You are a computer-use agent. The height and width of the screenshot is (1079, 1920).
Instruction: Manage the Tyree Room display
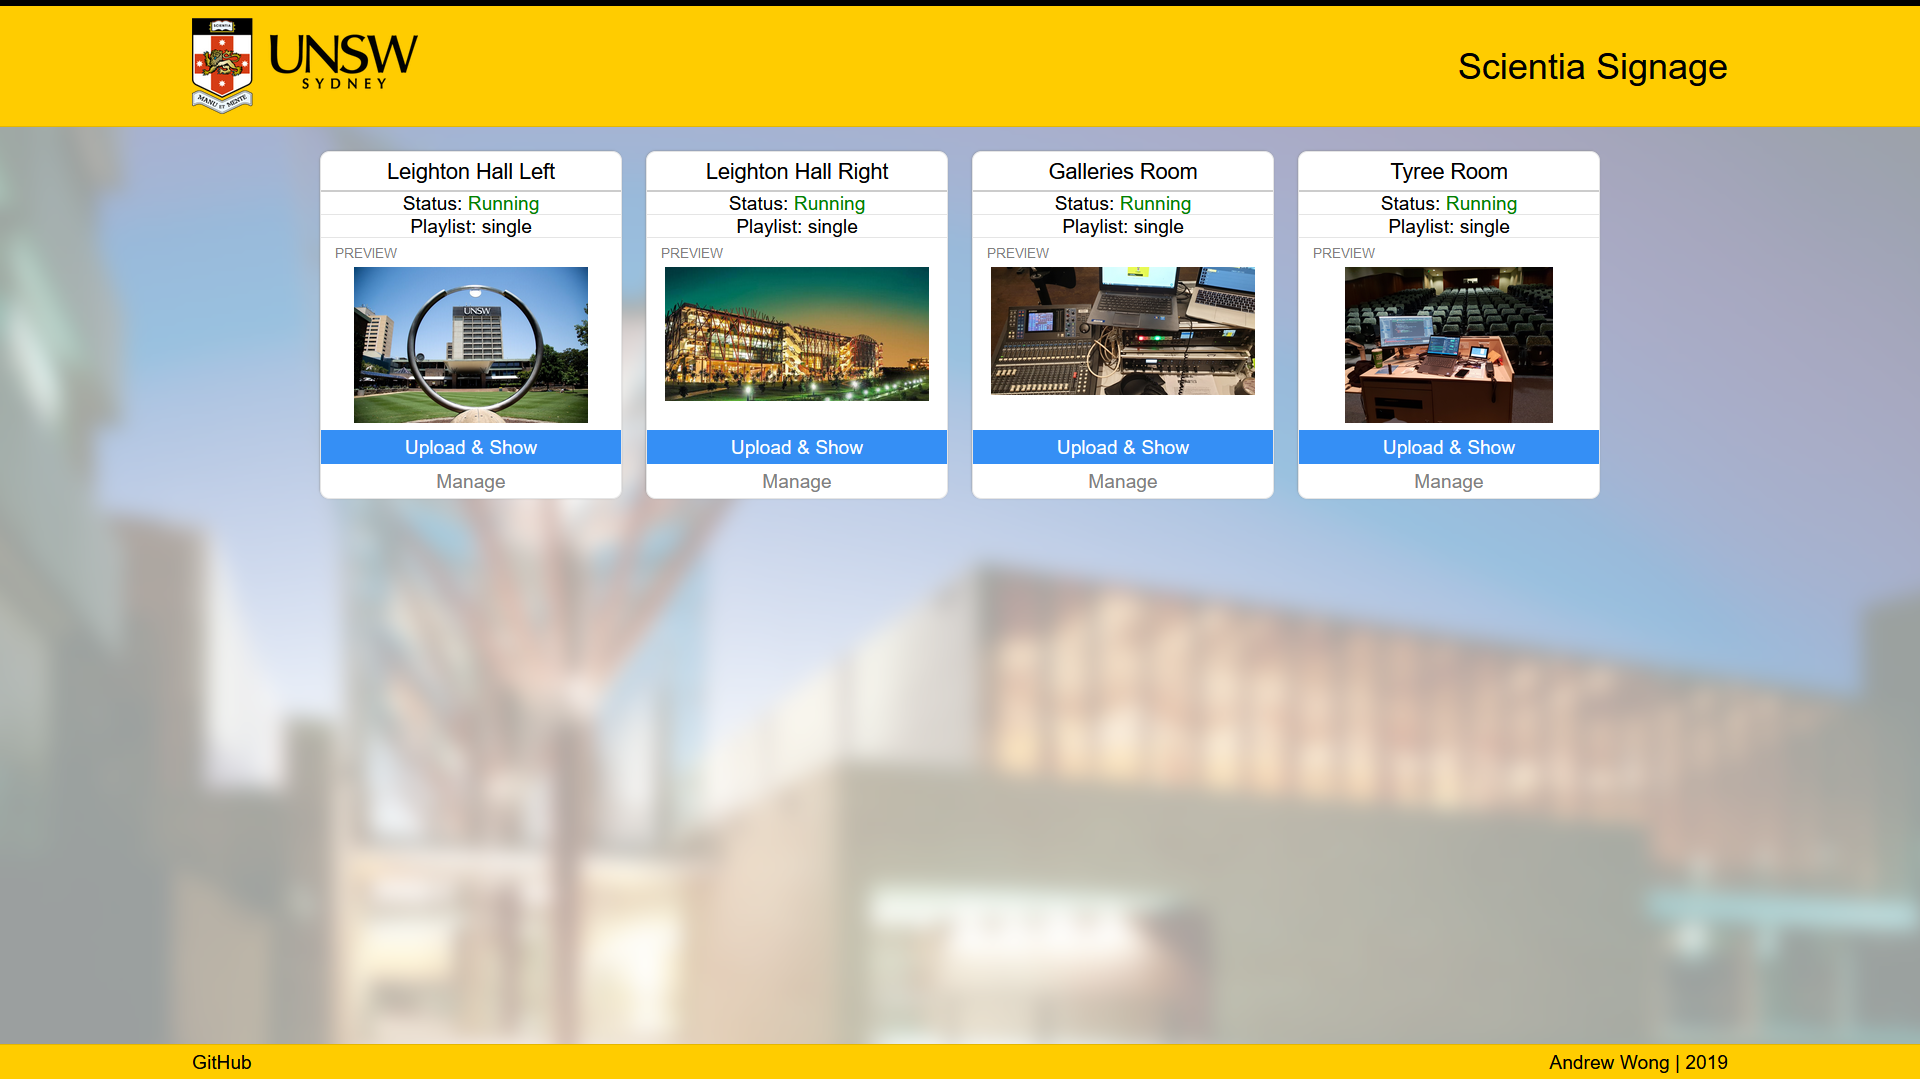(x=1449, y=481)
